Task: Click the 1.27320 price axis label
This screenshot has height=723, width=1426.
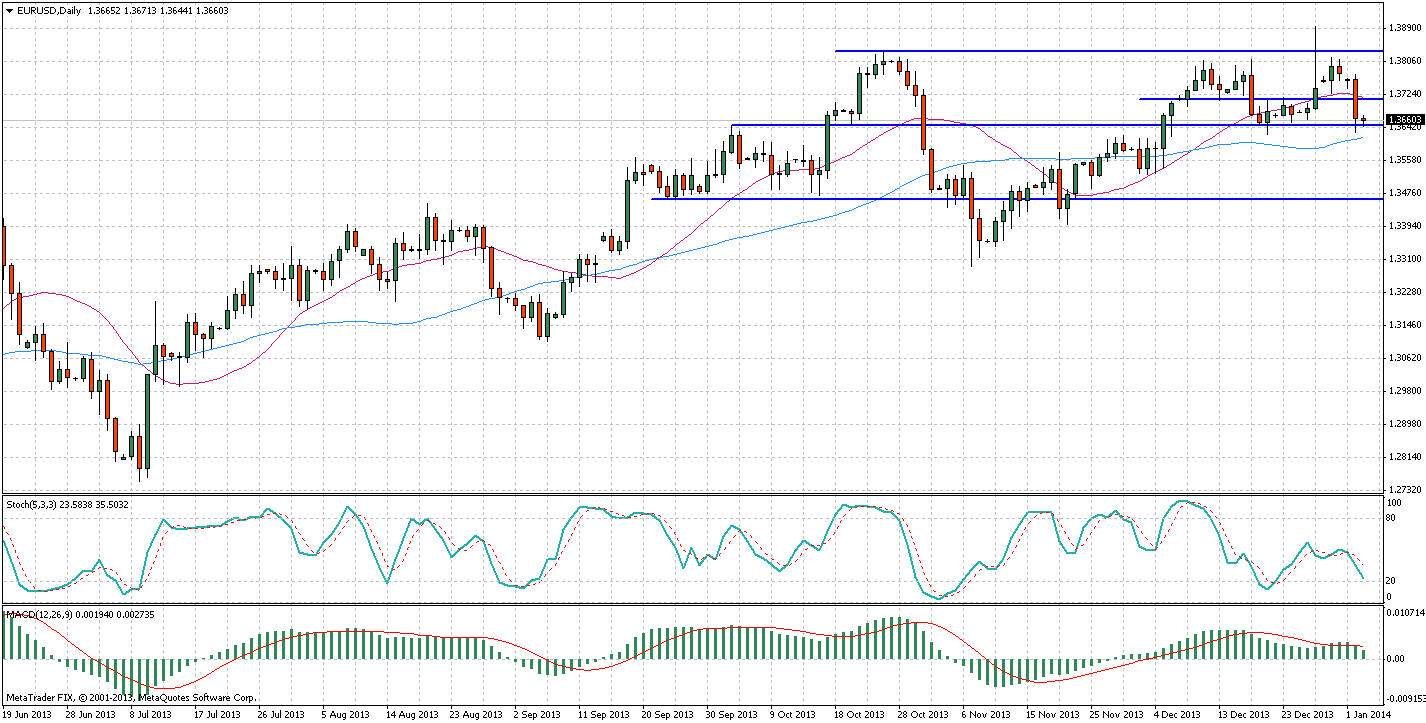Action: click(x=1406, y=490)
